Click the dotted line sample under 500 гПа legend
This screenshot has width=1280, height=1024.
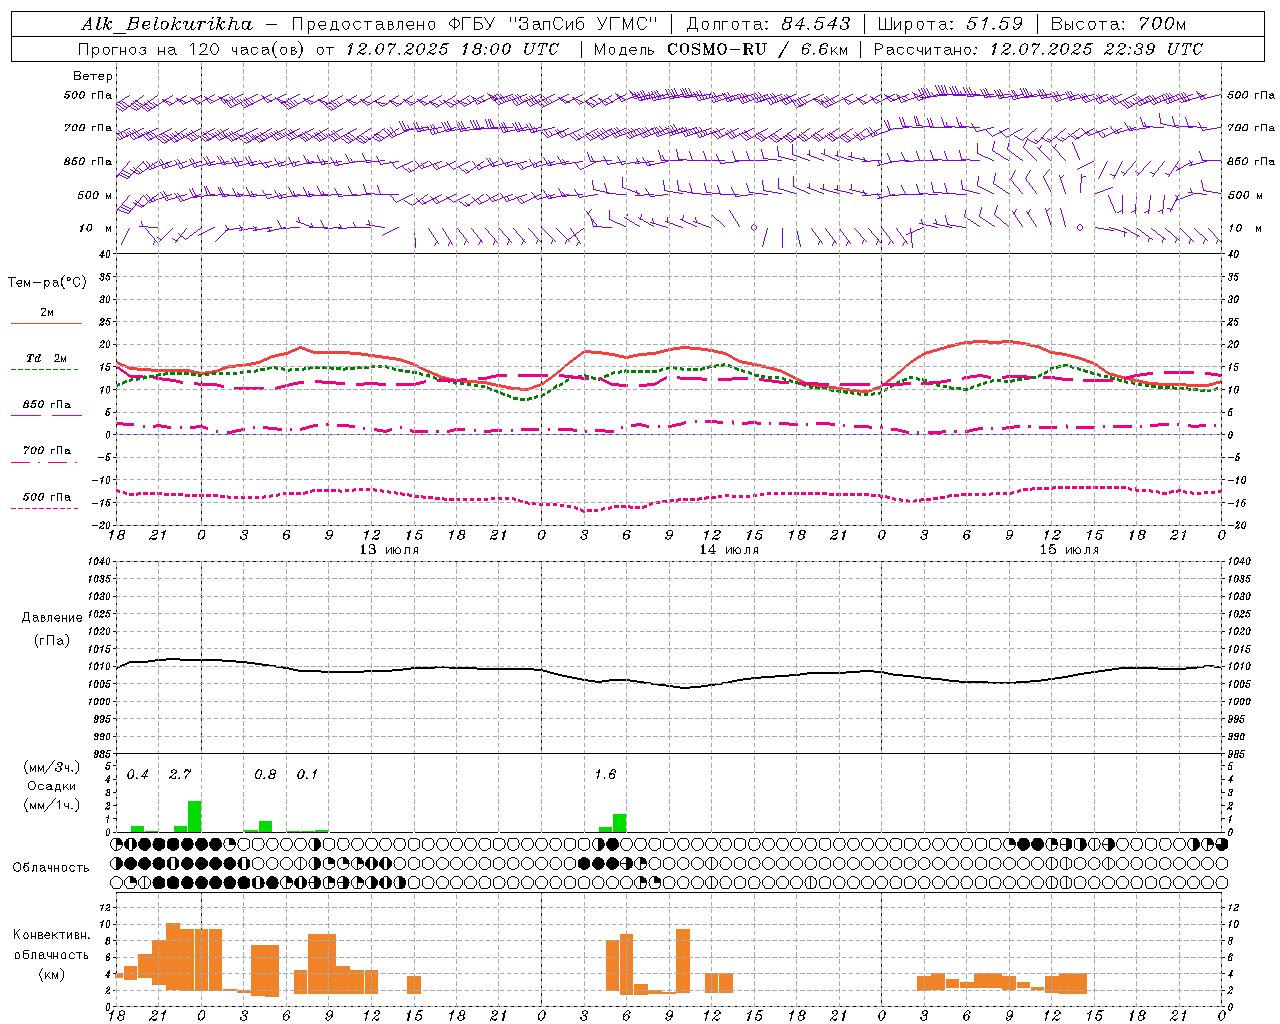point(44,509)
